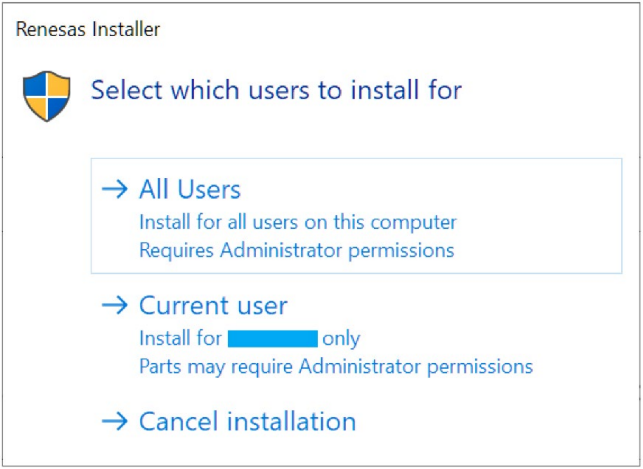This screenshot has height=469, width=643.
Task: Click the "Select which users to install for" heading
Action: click(x=276, y=90)
